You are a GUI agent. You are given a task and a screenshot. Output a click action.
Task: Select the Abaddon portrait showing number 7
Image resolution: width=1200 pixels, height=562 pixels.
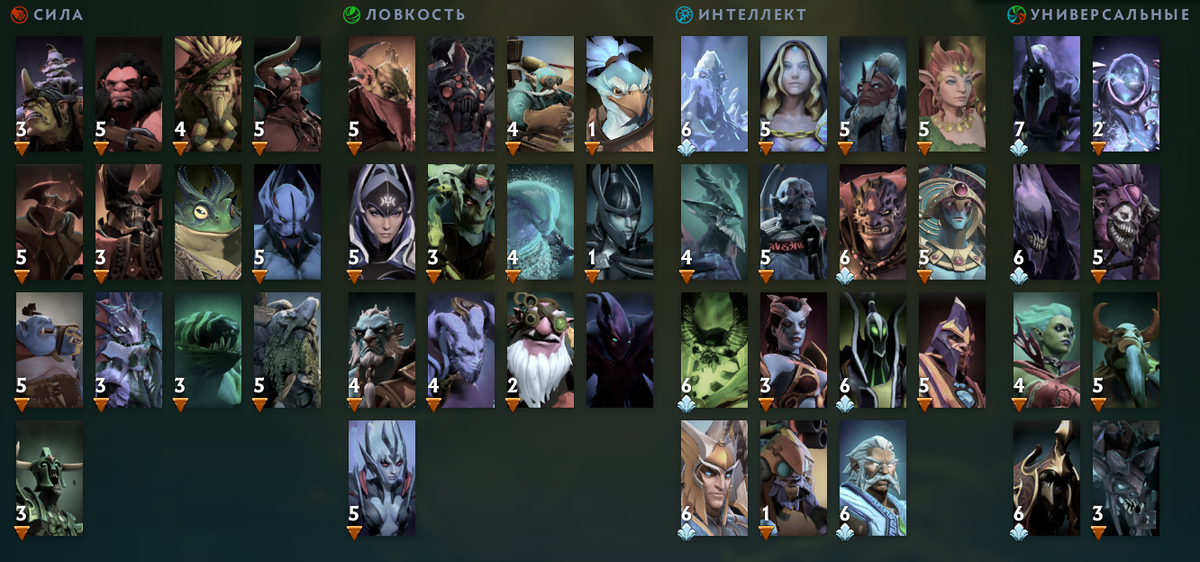tap(1047, 94)
